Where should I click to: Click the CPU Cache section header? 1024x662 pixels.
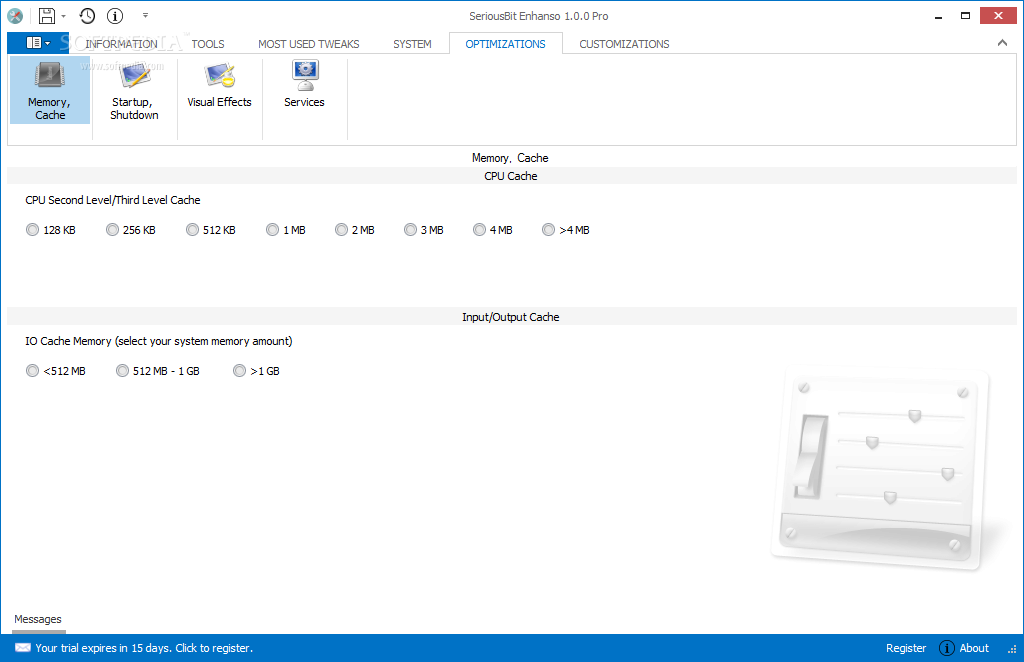click(x=511, y=176)
